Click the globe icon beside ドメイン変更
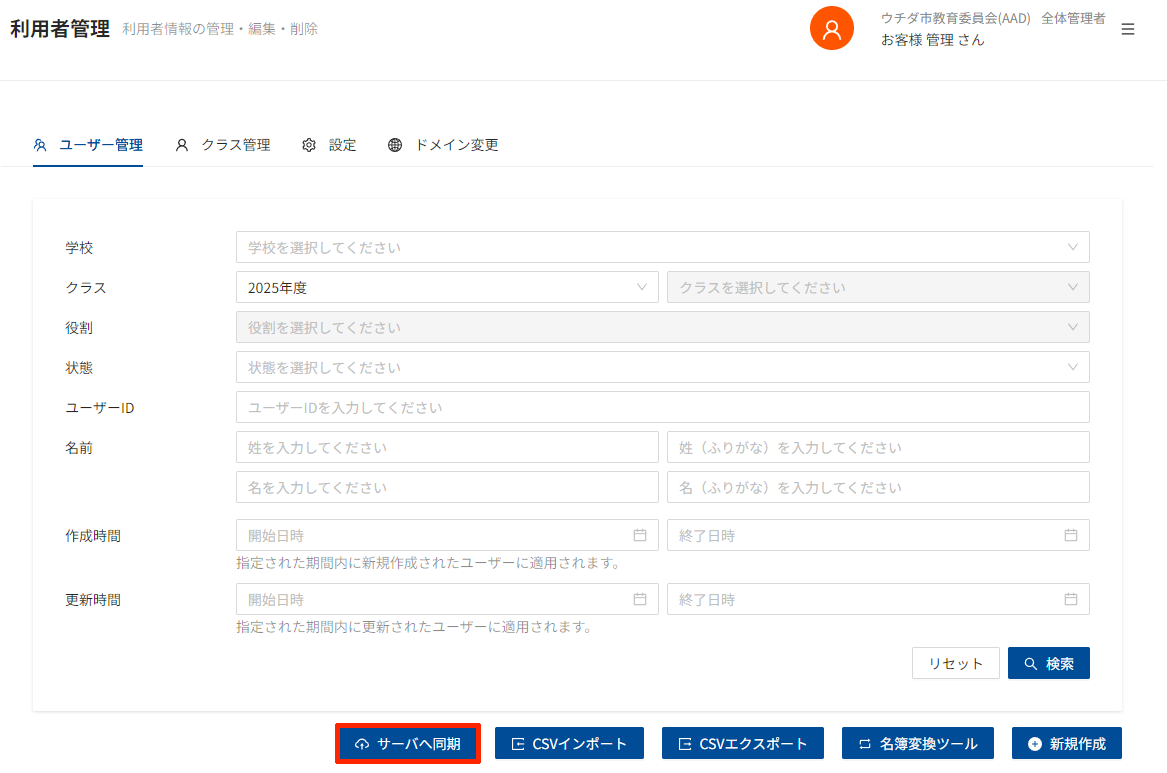Viewport: 1167px width, 773px height. tap(395, 145)
